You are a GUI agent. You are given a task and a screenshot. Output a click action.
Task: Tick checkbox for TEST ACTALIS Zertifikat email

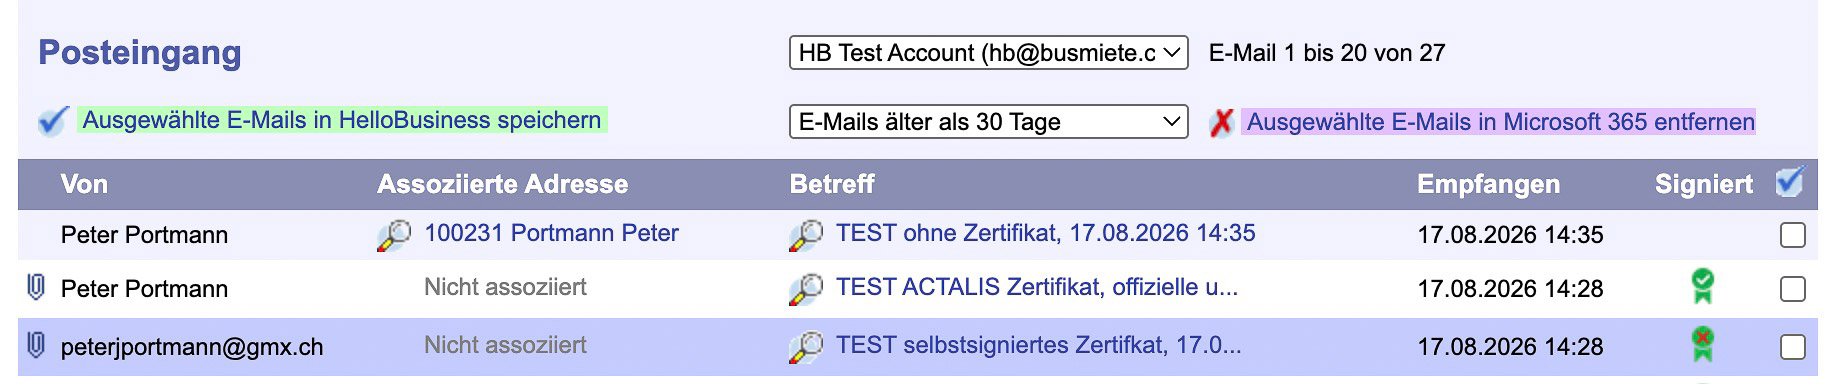(1793, 289)
